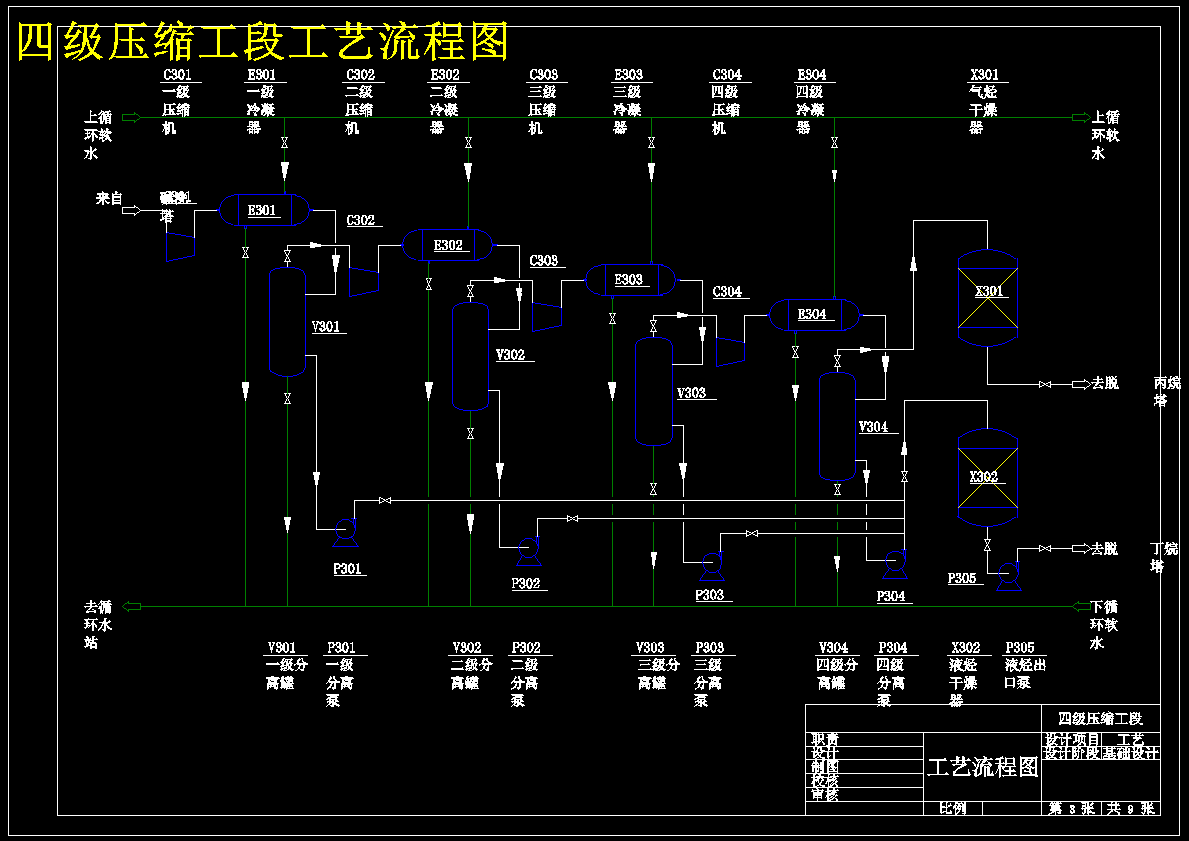Viewport: 1189px width, 841px height.
Task: Click the 职责 cell in title block
Action: click(x=864, y=739)
